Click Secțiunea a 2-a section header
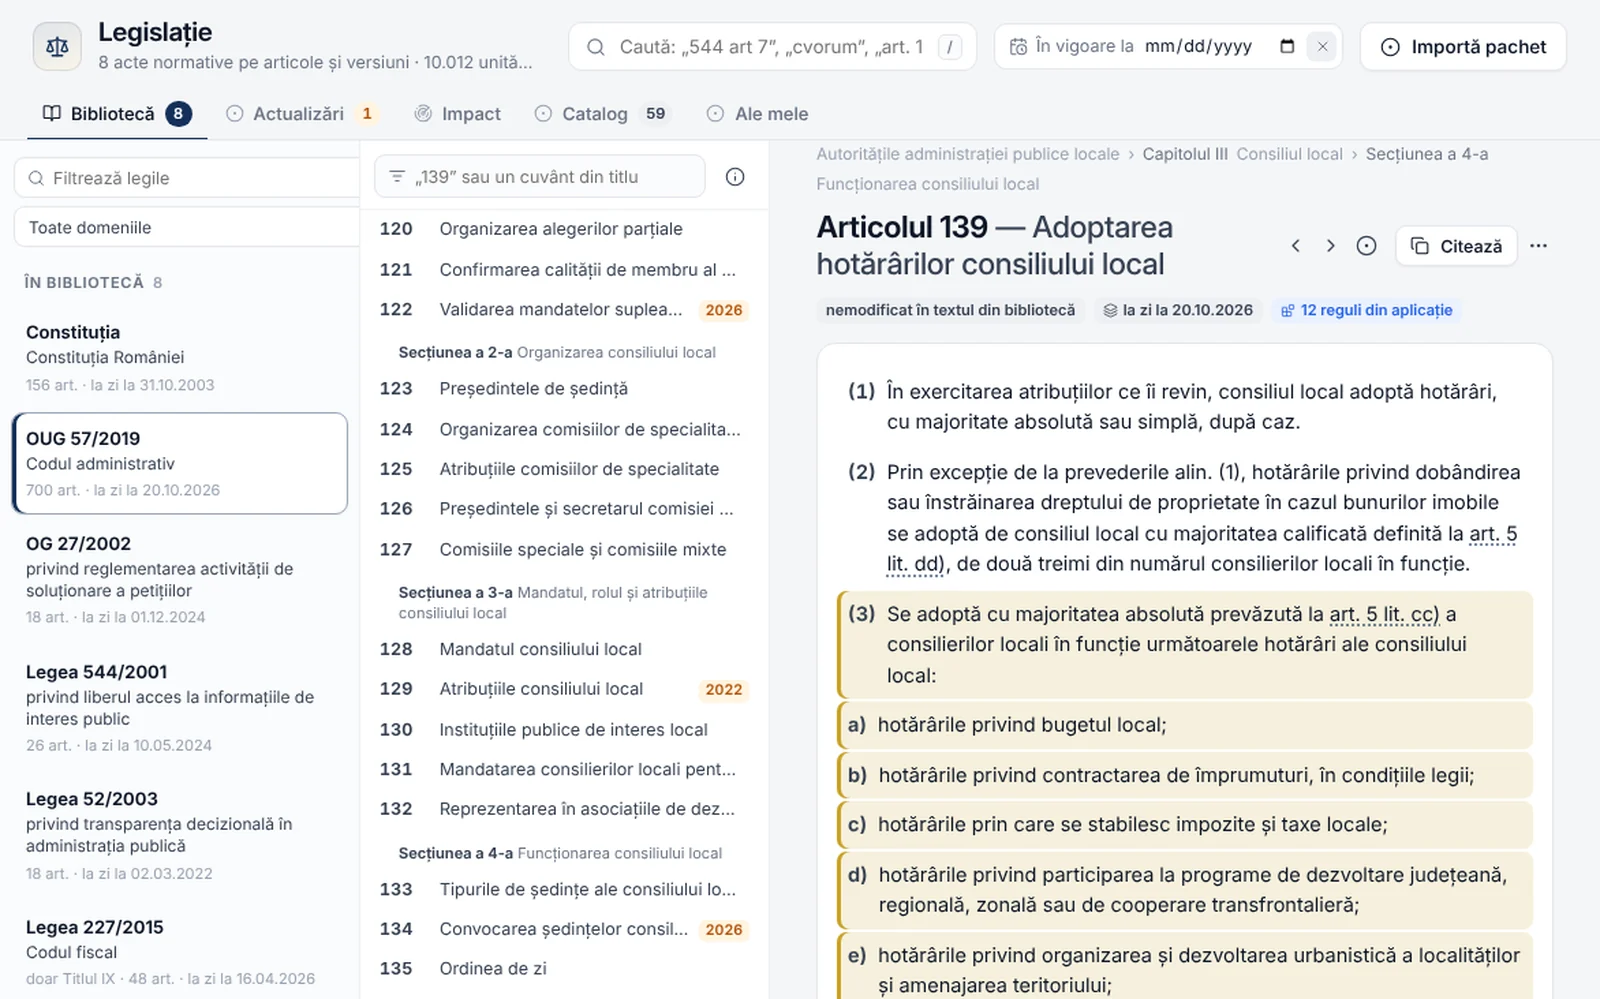The image size is (1600, 999). pos(557,352)
